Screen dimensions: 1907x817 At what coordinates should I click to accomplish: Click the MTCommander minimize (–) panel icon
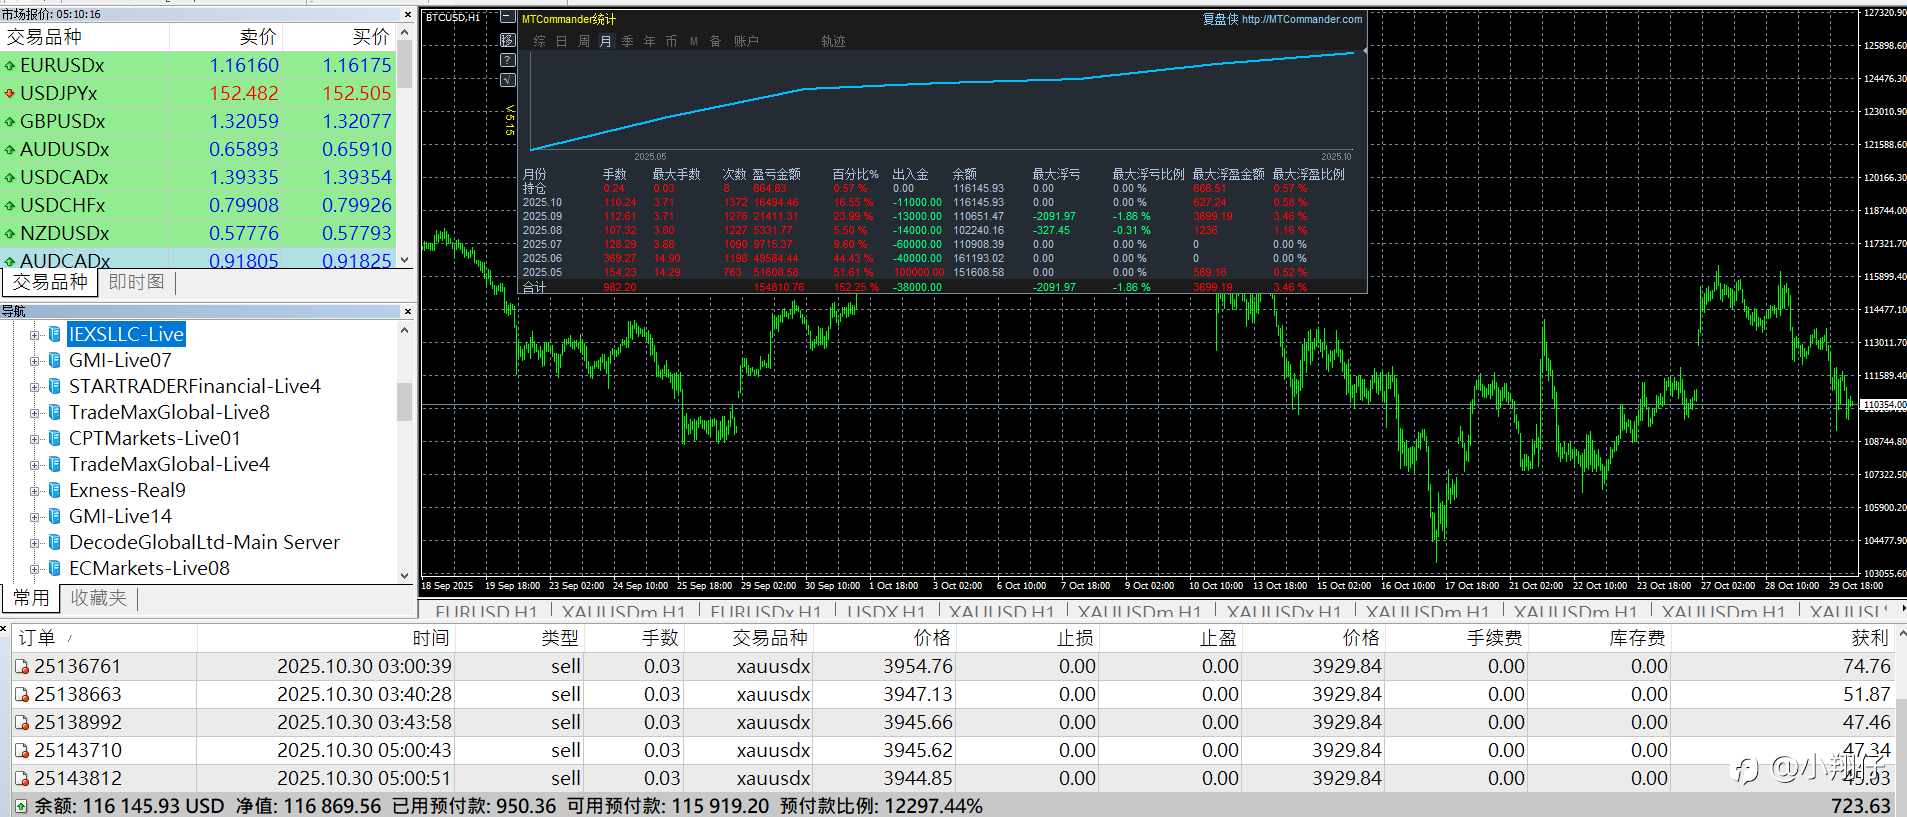507,18
